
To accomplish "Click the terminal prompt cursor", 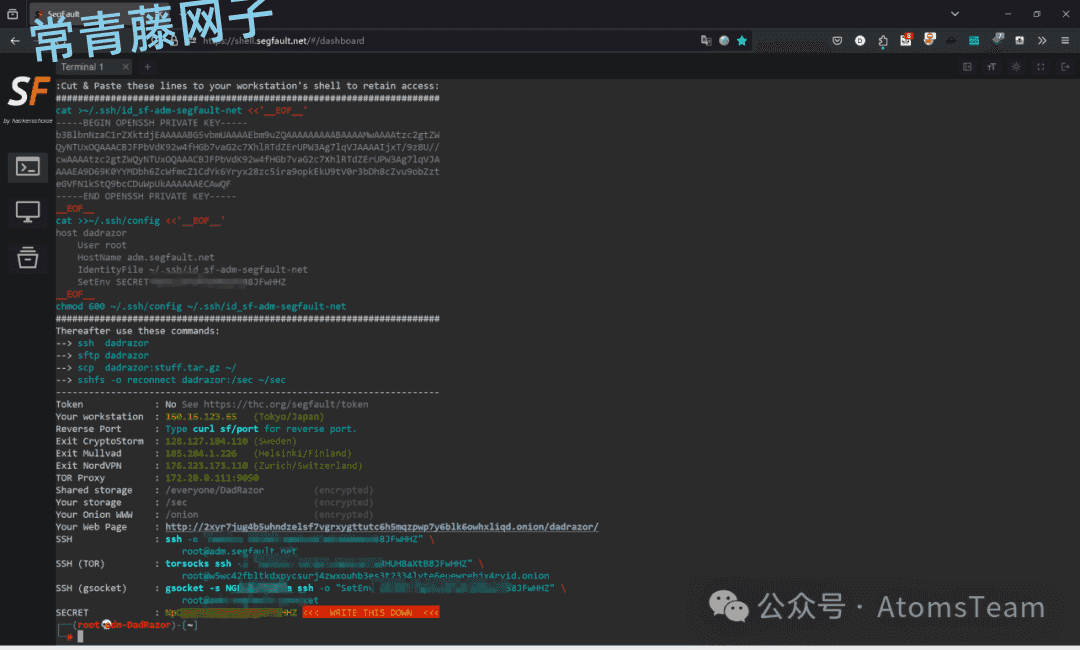I will coord(80,637).
